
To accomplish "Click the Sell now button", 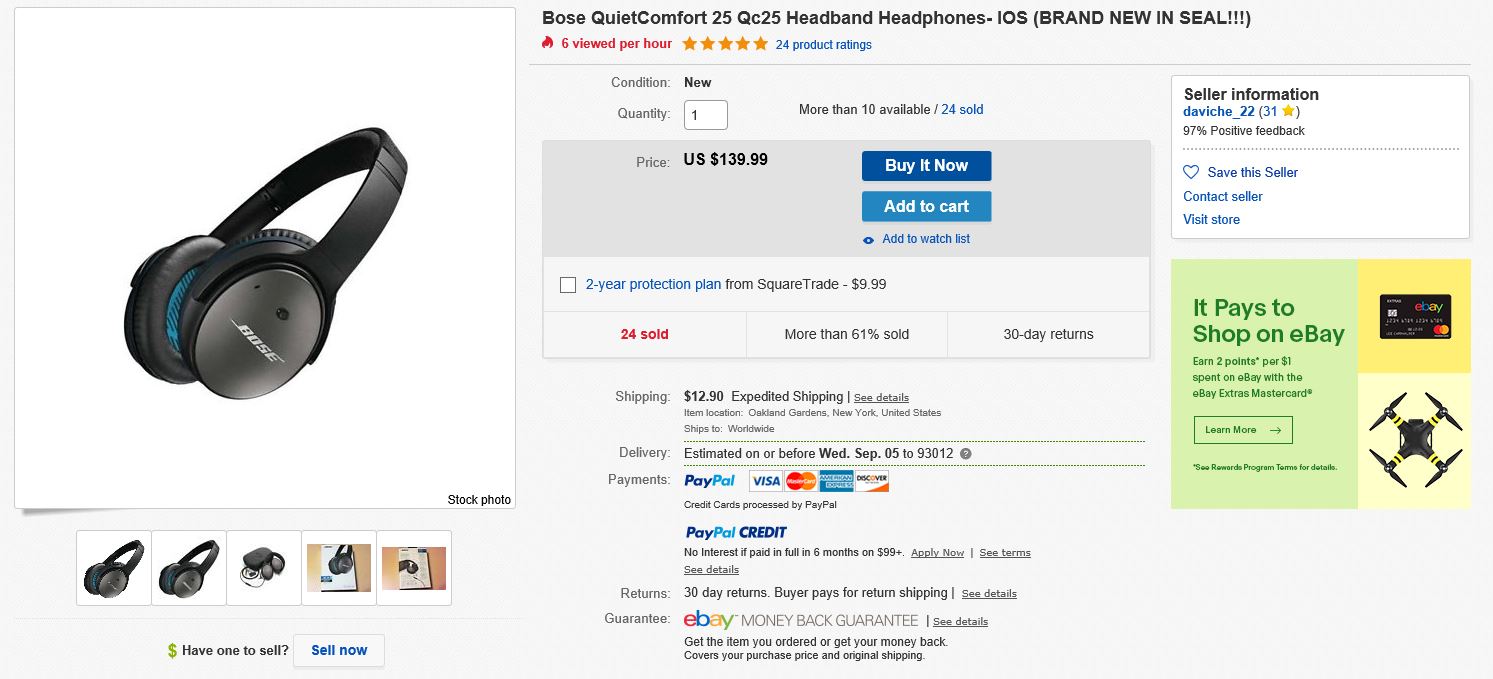I will tap(339, 650).
